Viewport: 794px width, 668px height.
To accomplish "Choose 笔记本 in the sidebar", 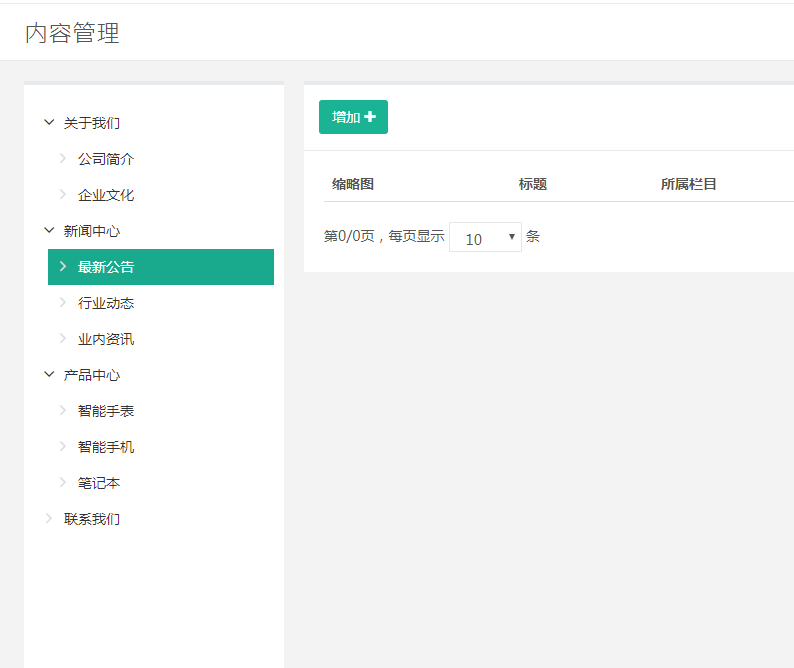I will click(x=99, y=483).
